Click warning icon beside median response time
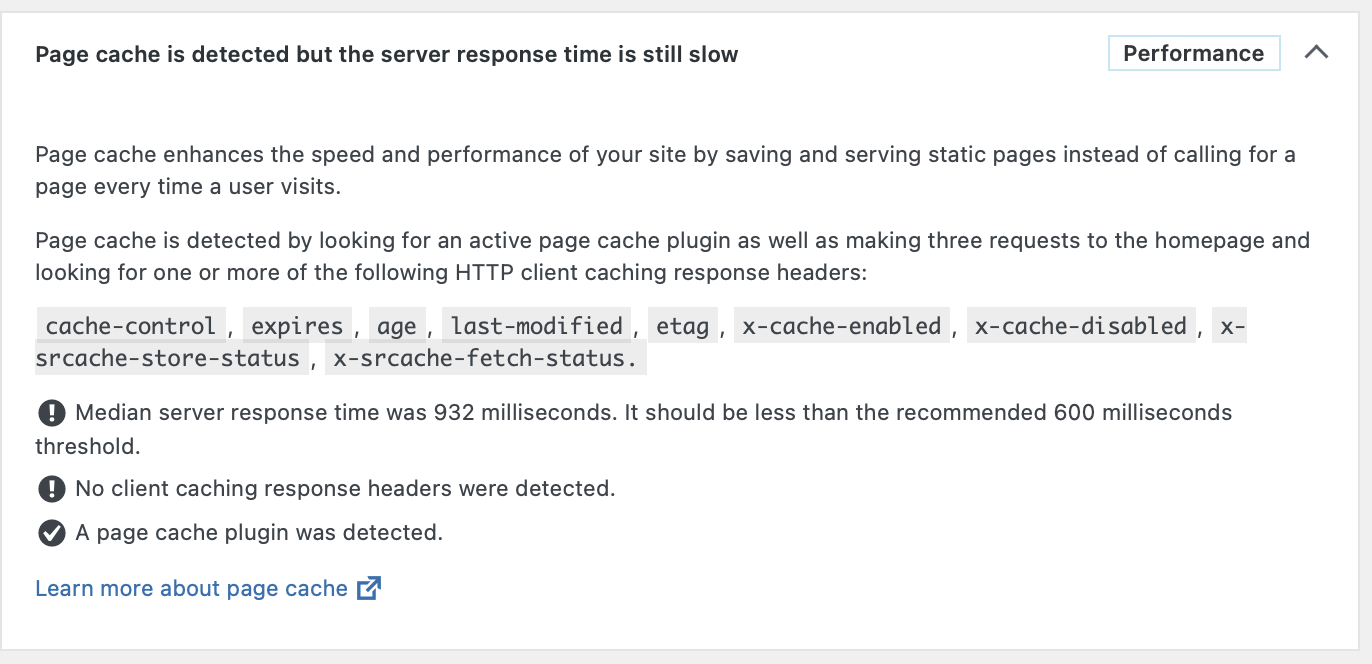Viewport: 1372px width, 664px height. click(51, 412)
